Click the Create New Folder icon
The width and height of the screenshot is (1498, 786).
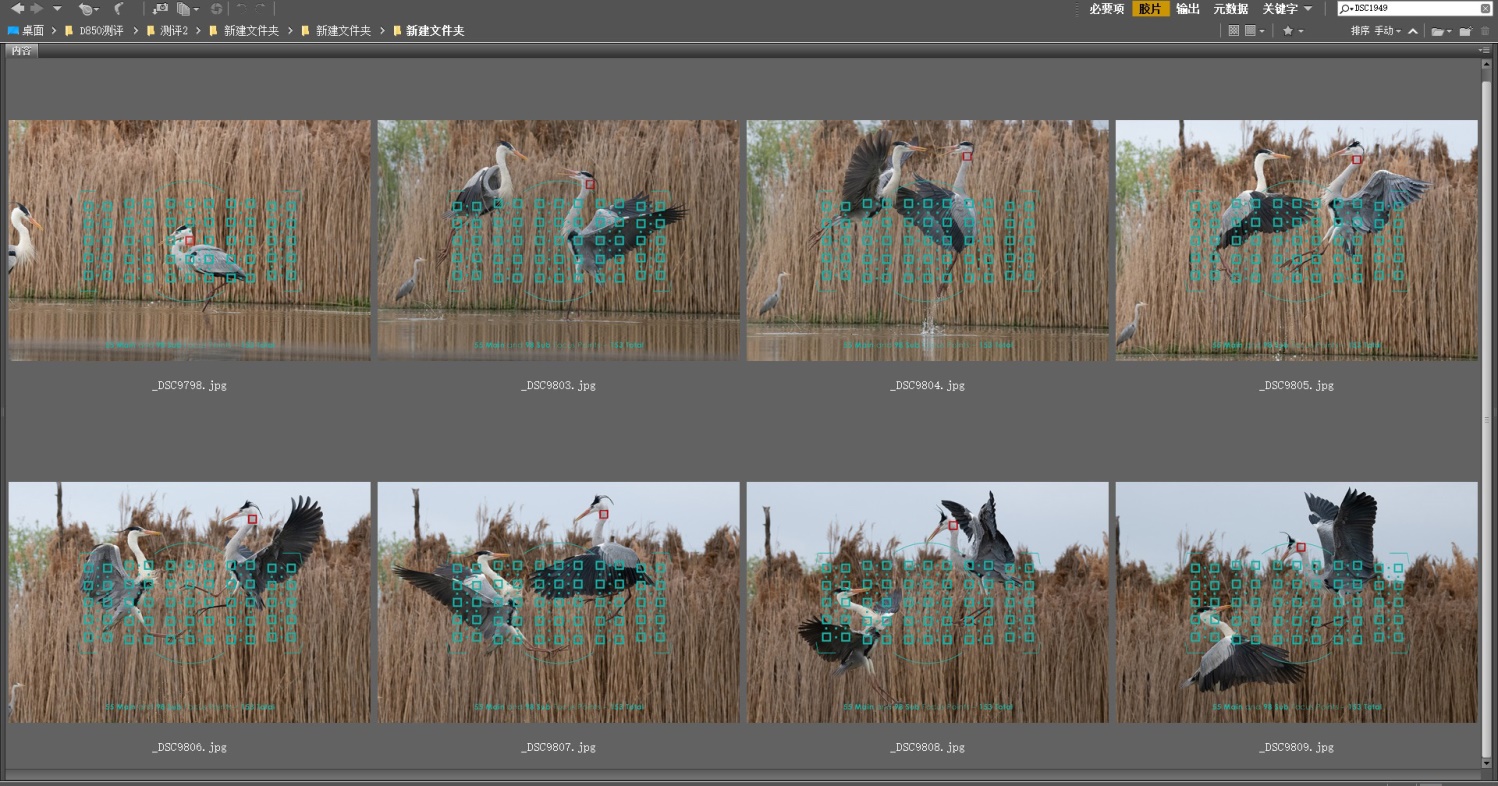pos(1466,30)
